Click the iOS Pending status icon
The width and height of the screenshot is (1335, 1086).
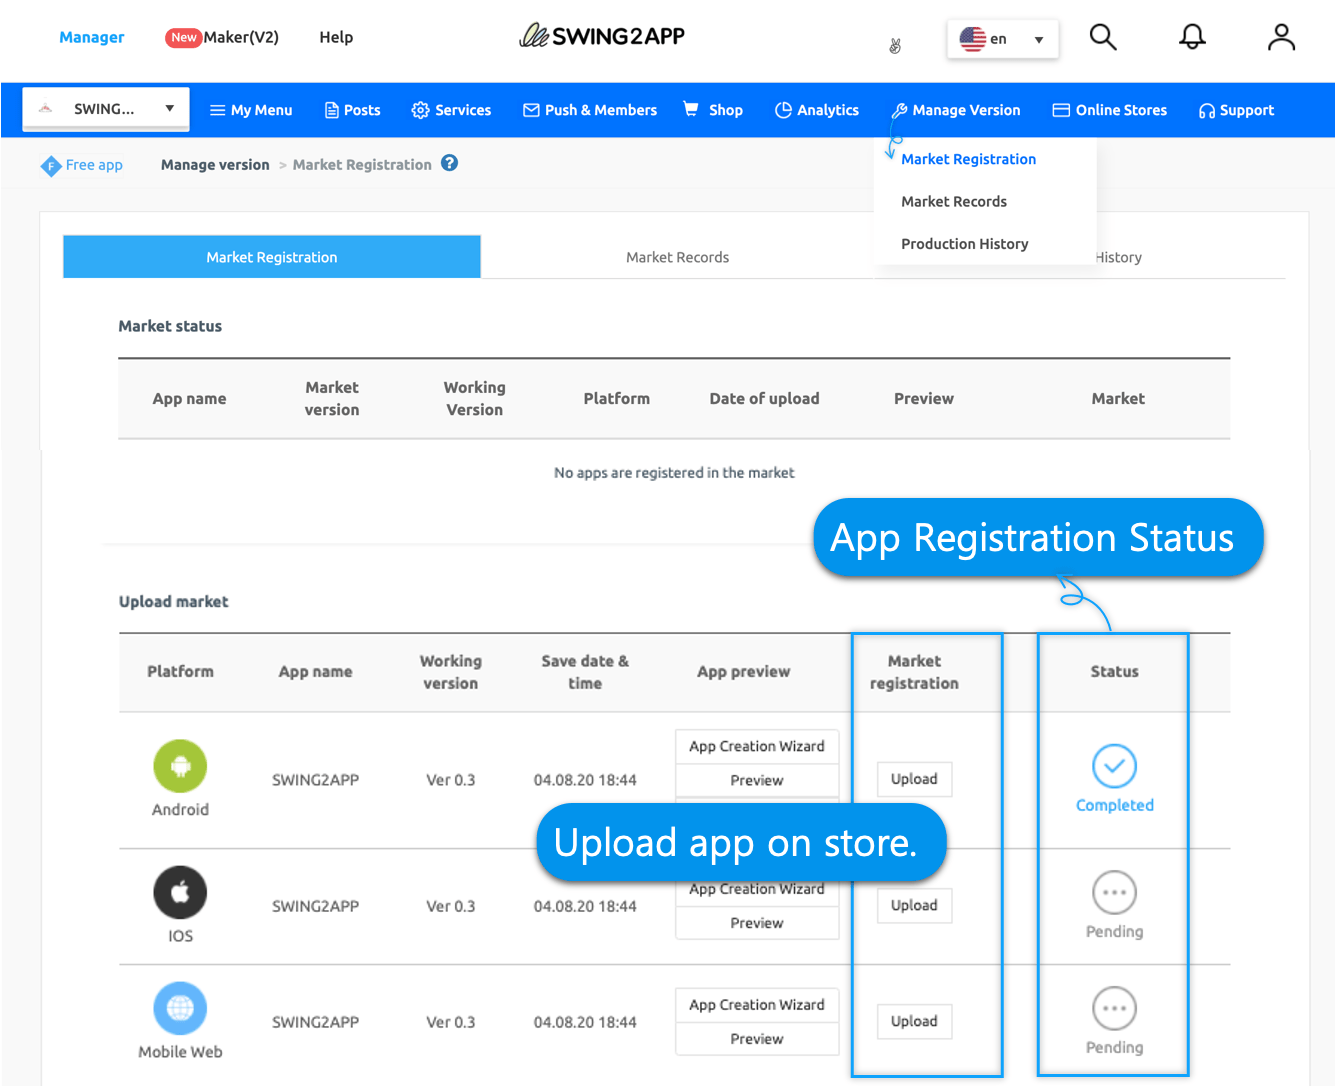1114,893
